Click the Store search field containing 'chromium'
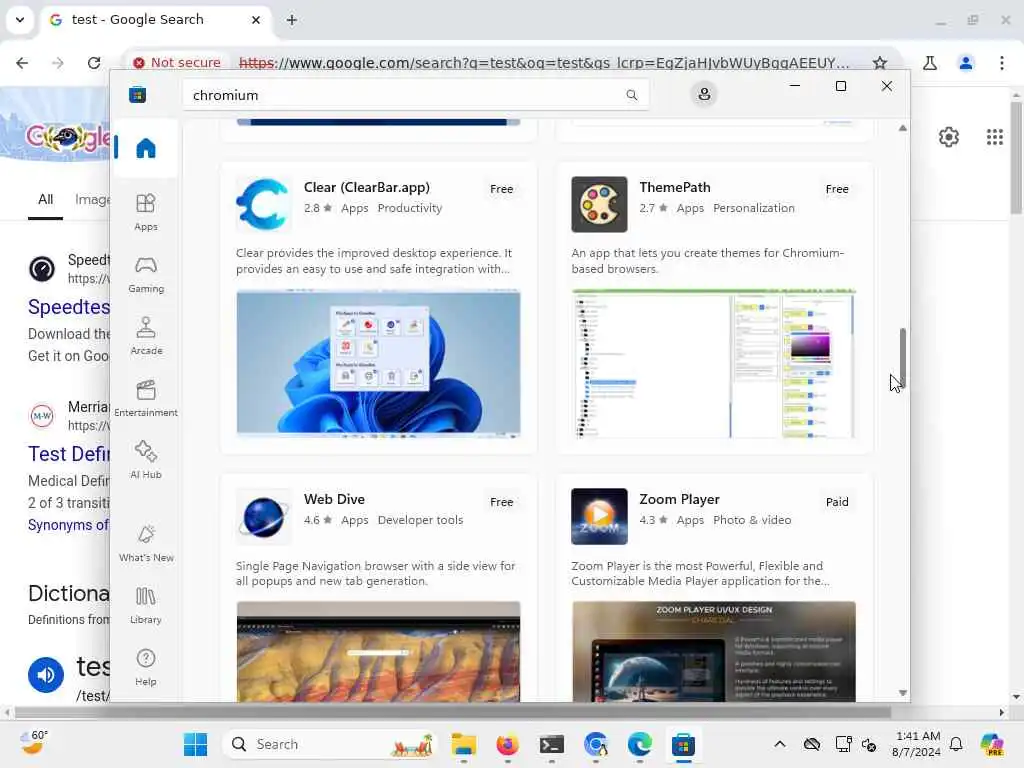Screen dimensions: 1024x768 pyautogui.click(x=416, y=95)
